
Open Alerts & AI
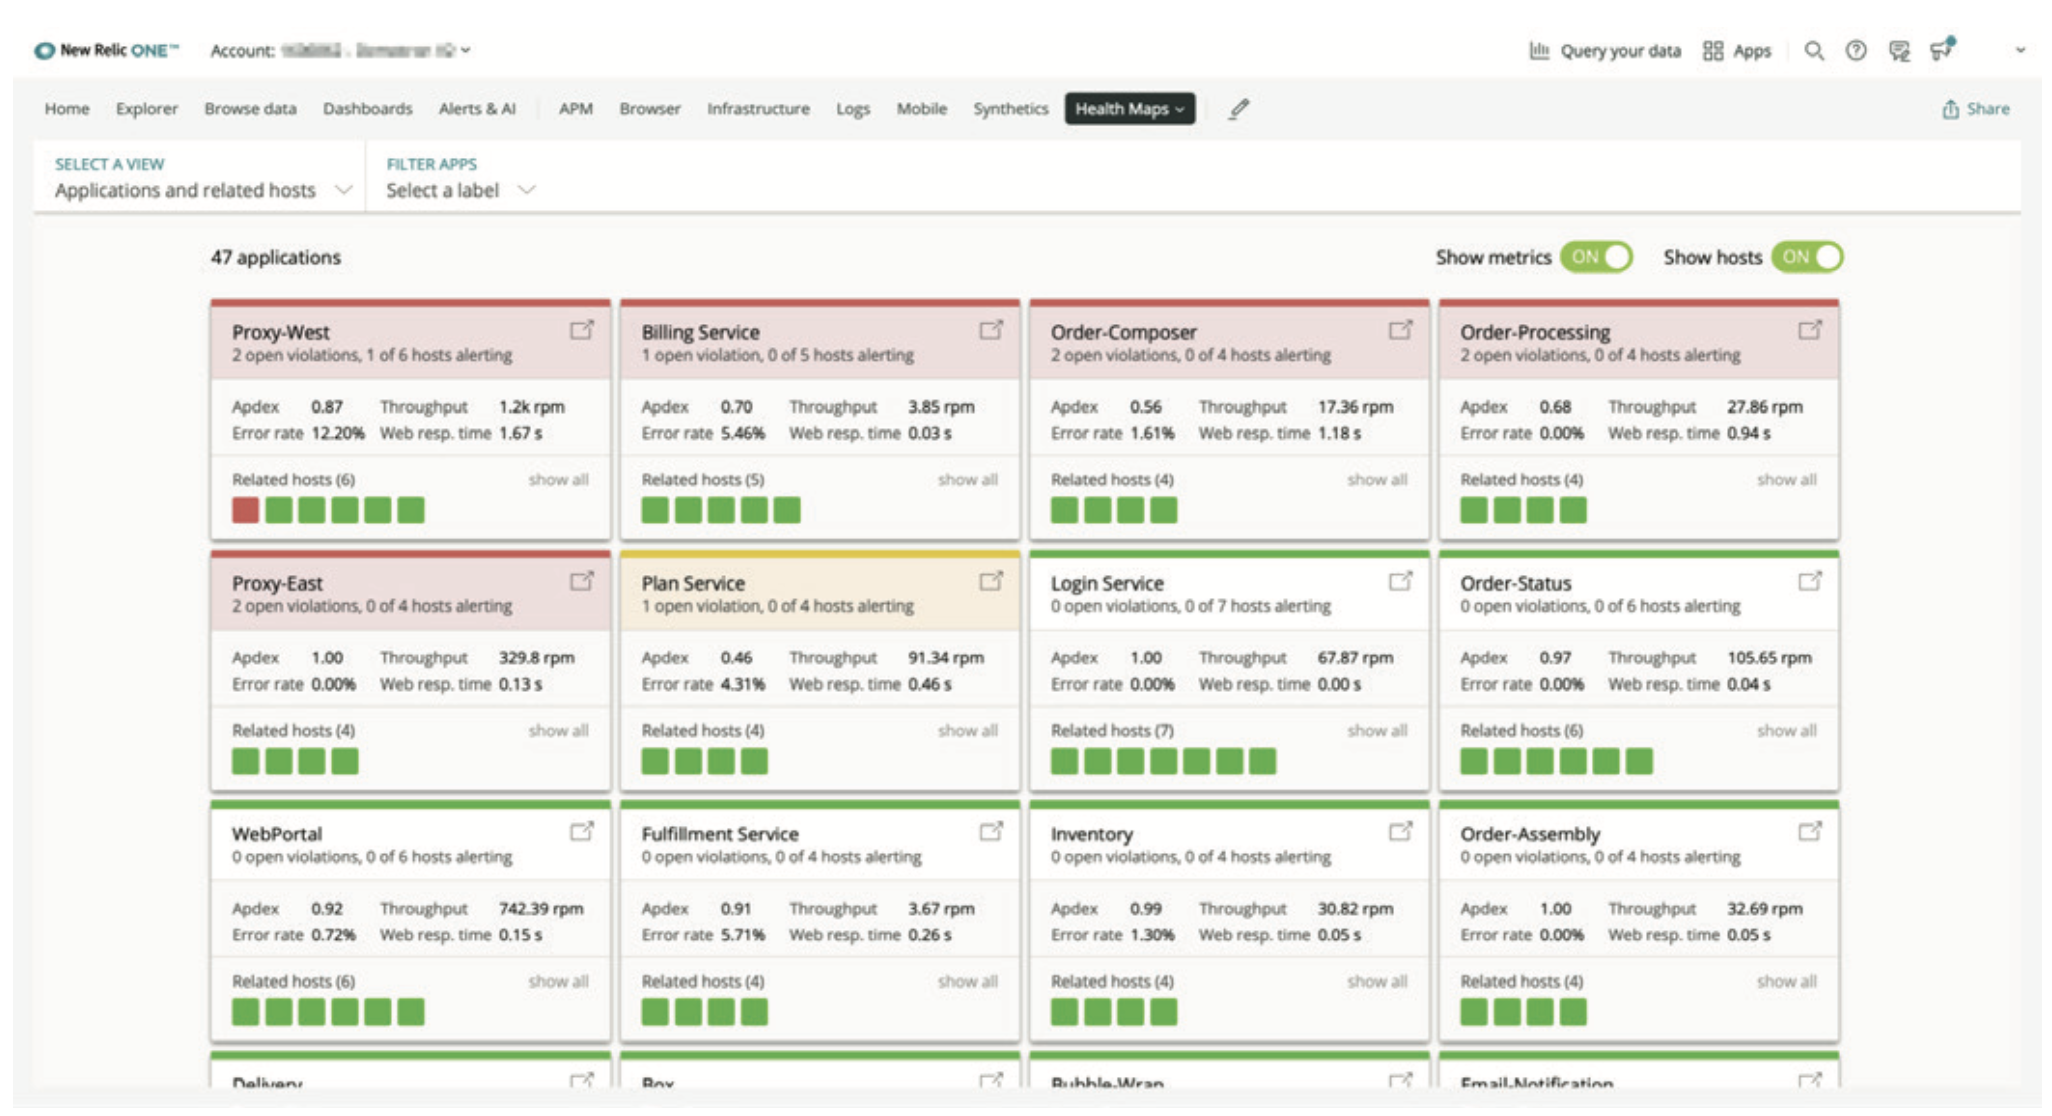477,109
